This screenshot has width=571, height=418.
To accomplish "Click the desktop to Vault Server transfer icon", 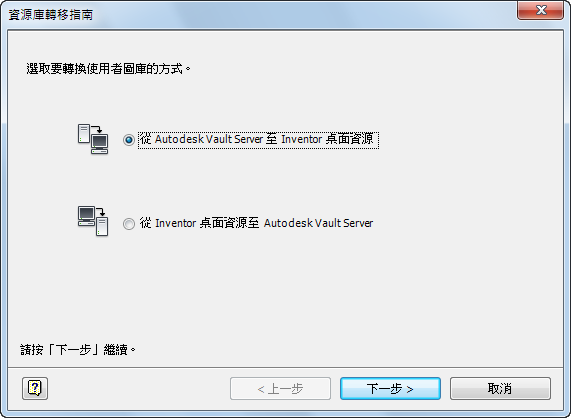I will tap(93, 221).
